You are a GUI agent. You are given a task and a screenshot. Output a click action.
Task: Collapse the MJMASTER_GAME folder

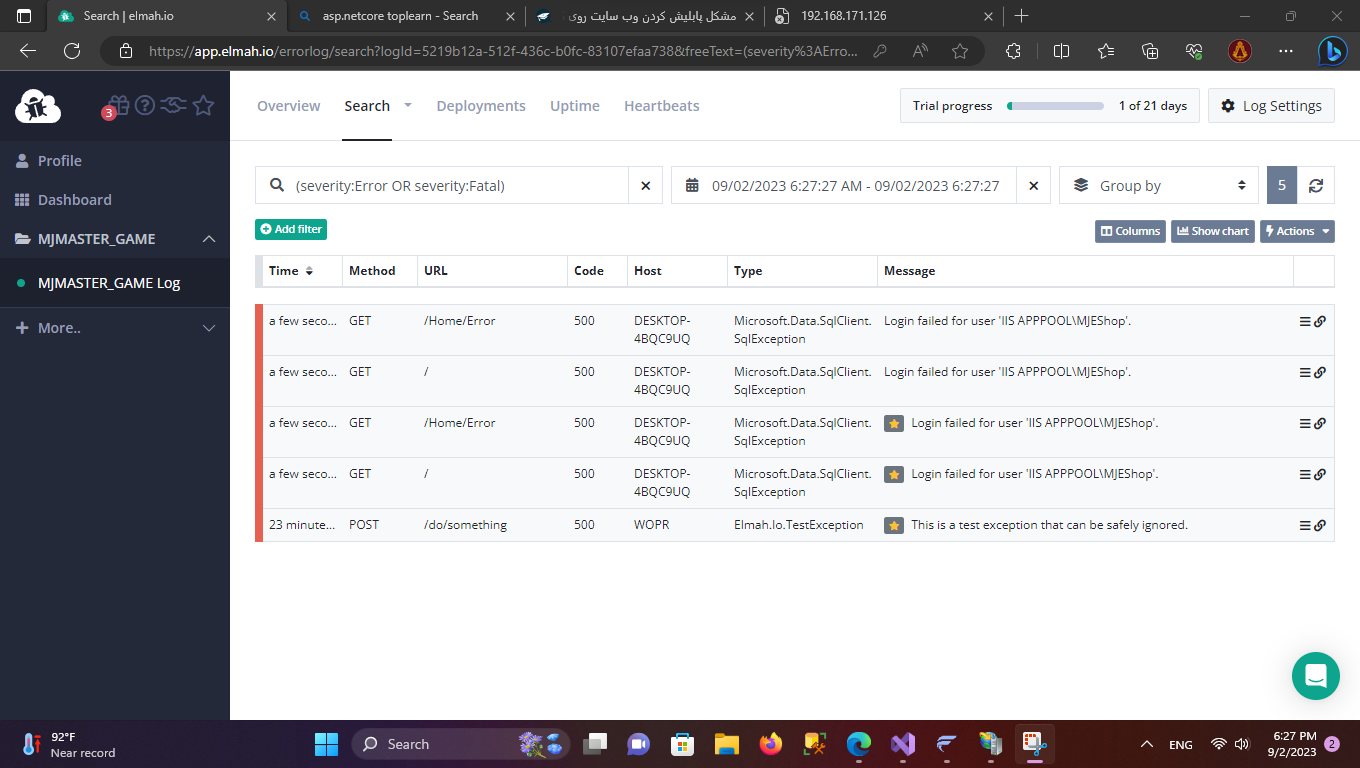209,239
